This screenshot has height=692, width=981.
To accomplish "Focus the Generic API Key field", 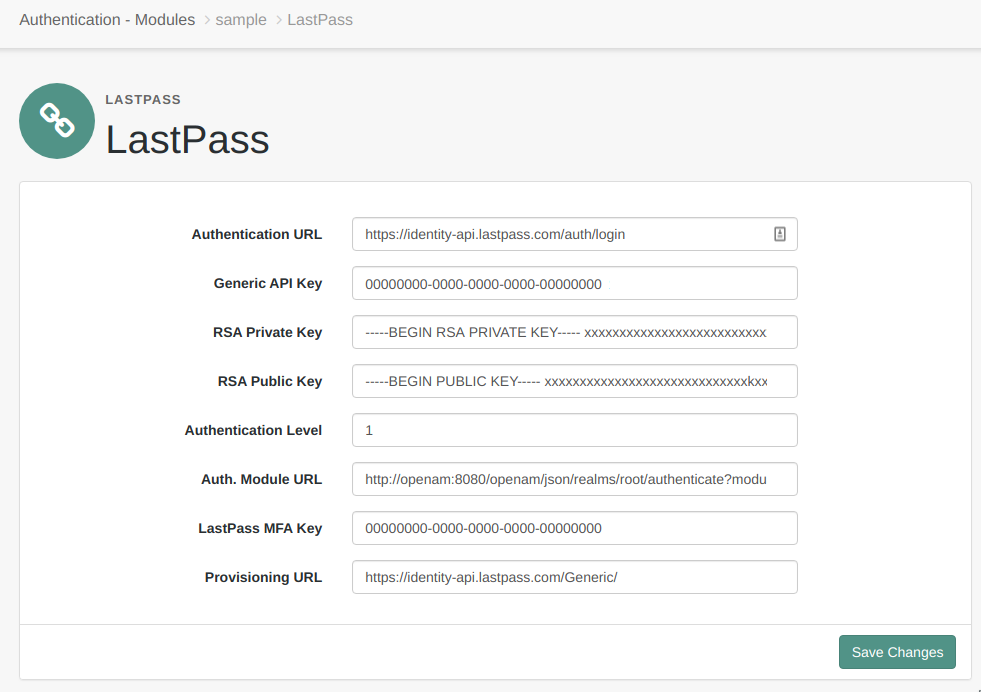I will 574,283.
